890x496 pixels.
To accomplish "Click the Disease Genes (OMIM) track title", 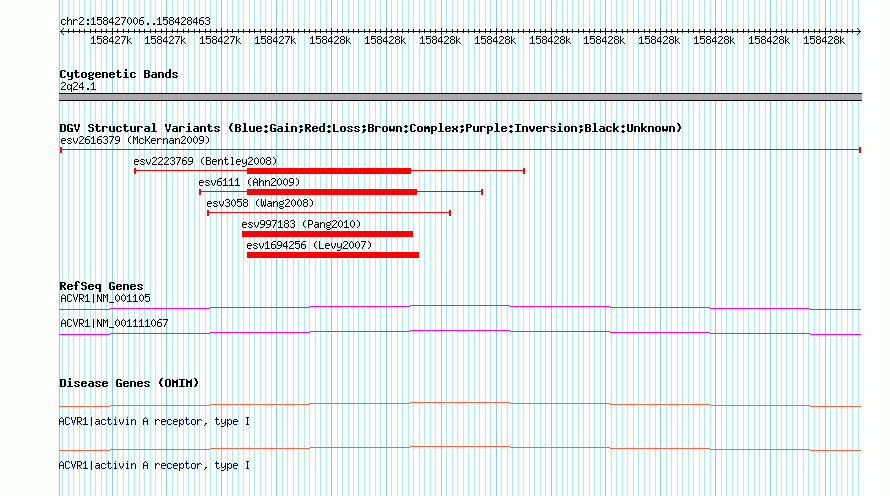I will pyautogui.click(x=129, y=383).
